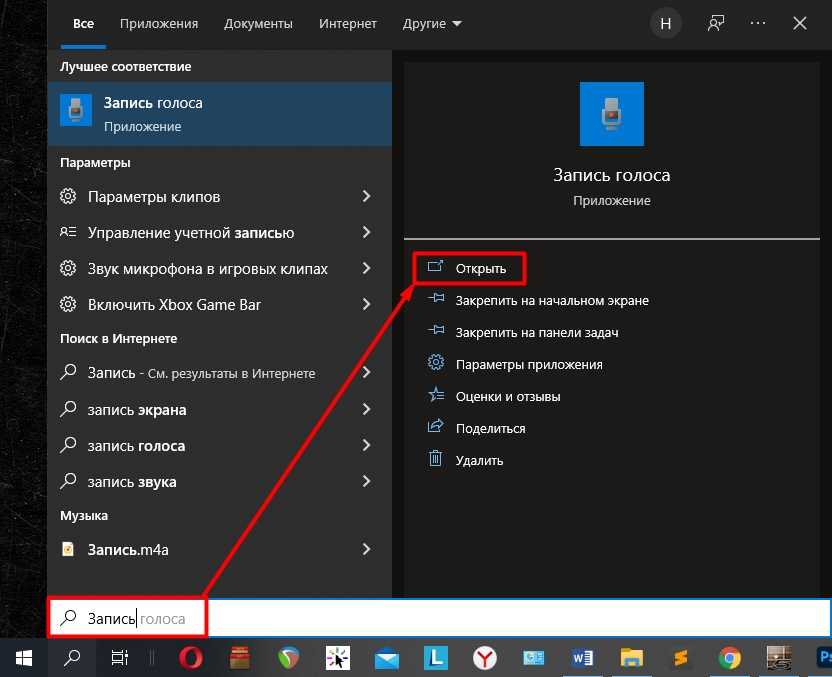The height and width of the screenshot is (677, 832).
Task: Click the feedback icon in search header
Action: pyautogui.click(x=715, y=23)
